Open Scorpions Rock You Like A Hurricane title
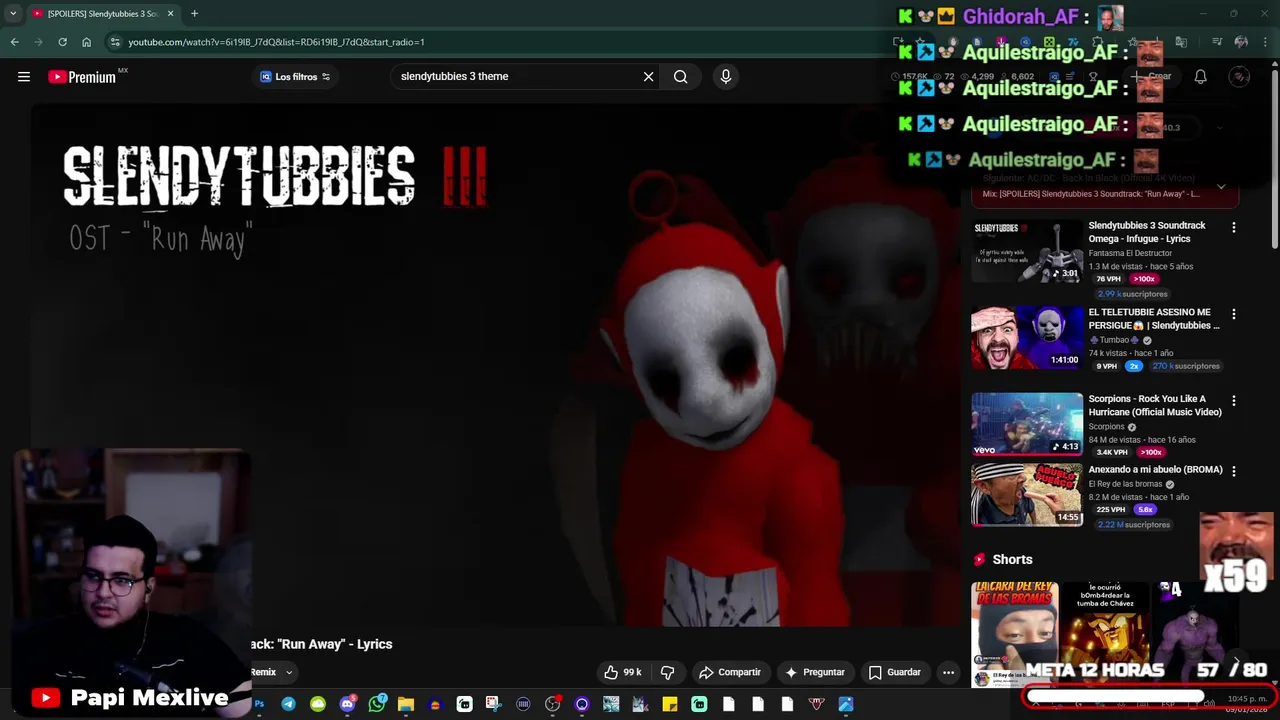1280x720 pixels. point(1155,405)
